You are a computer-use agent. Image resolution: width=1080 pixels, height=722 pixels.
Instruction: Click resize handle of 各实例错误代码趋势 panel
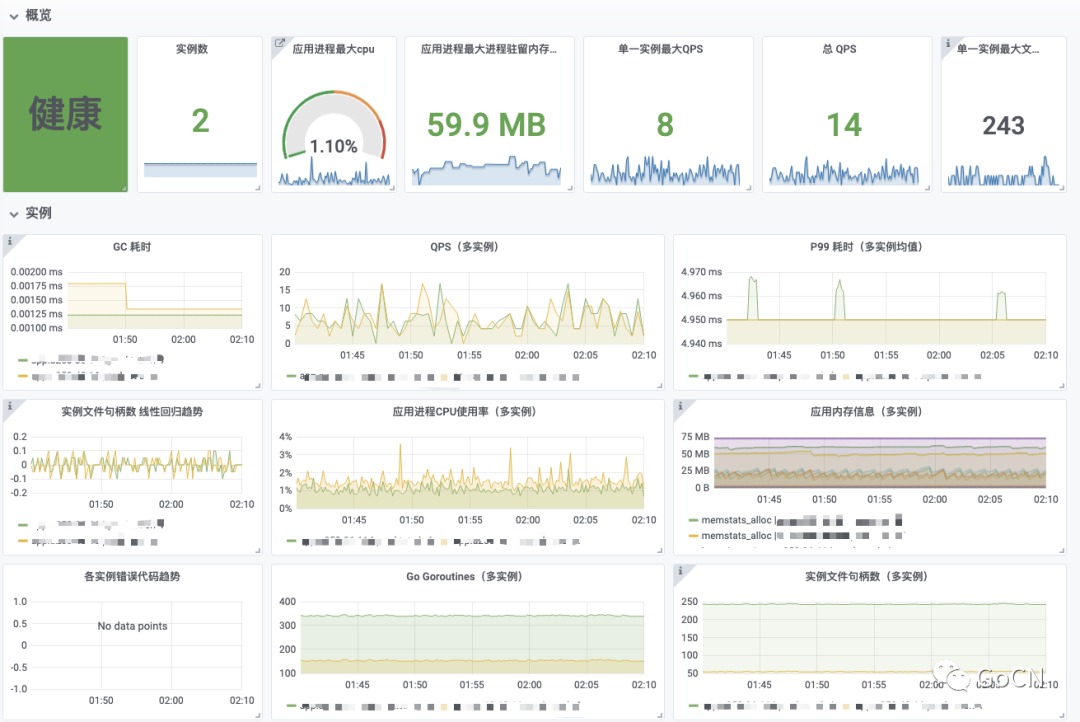[x=258, y=715]
